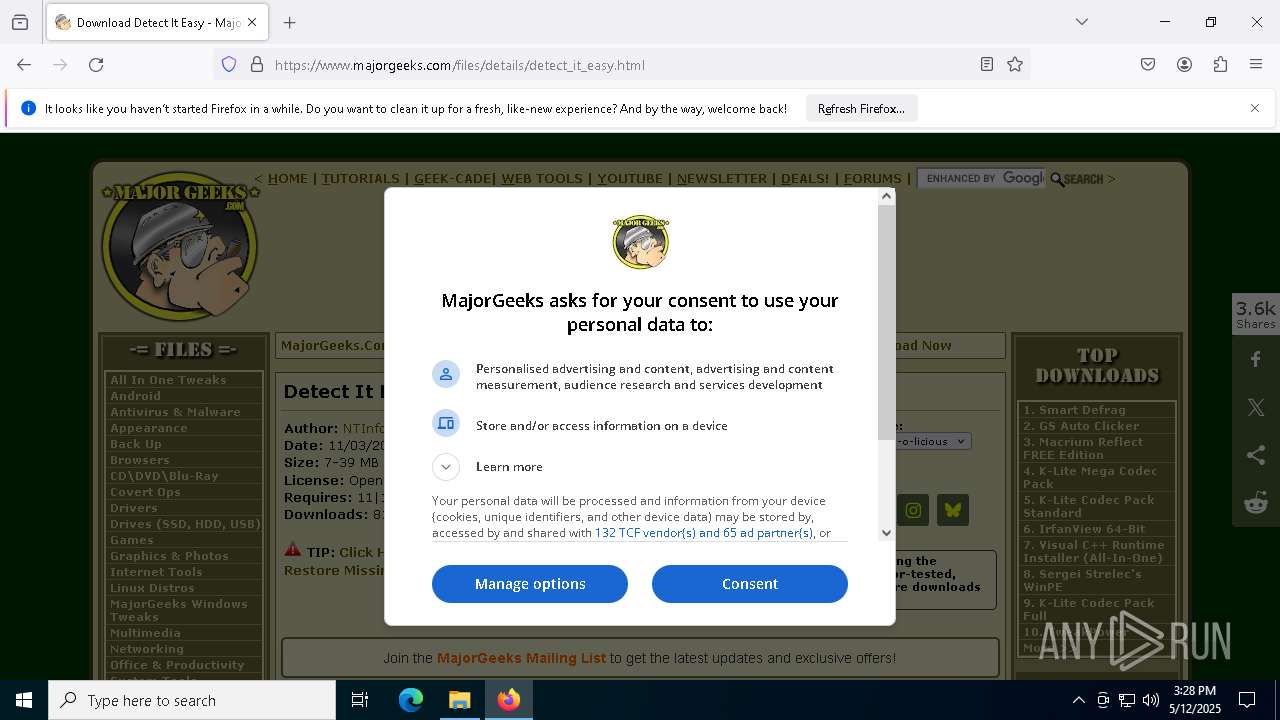Open File Explorer from taskbar
This screenshot has height=720, width=1280.
click(459, 700)
